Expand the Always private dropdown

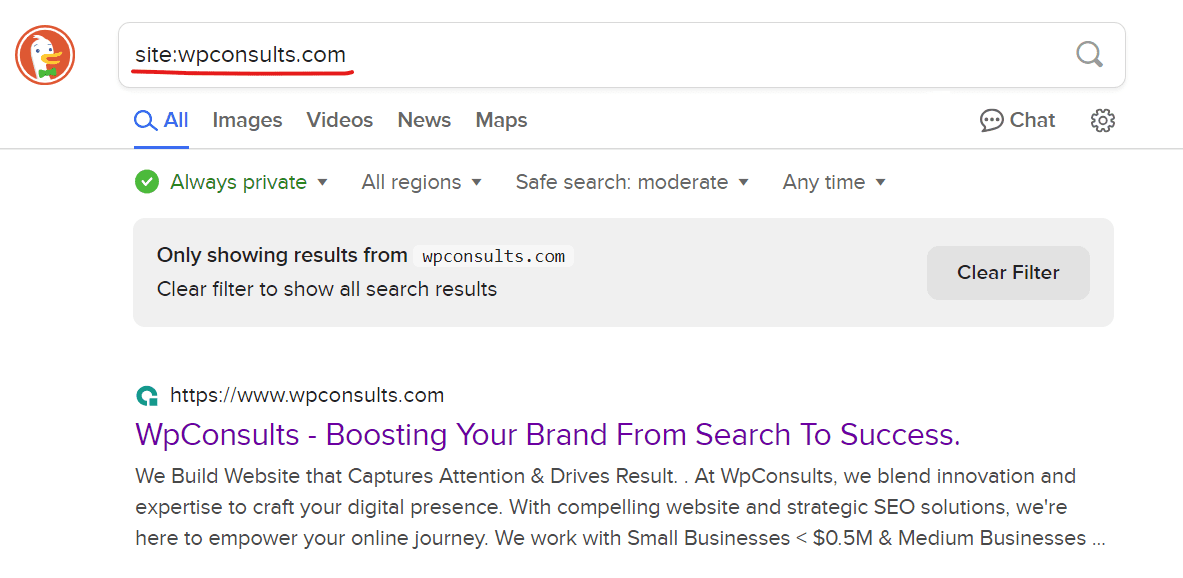pos(322,182)
